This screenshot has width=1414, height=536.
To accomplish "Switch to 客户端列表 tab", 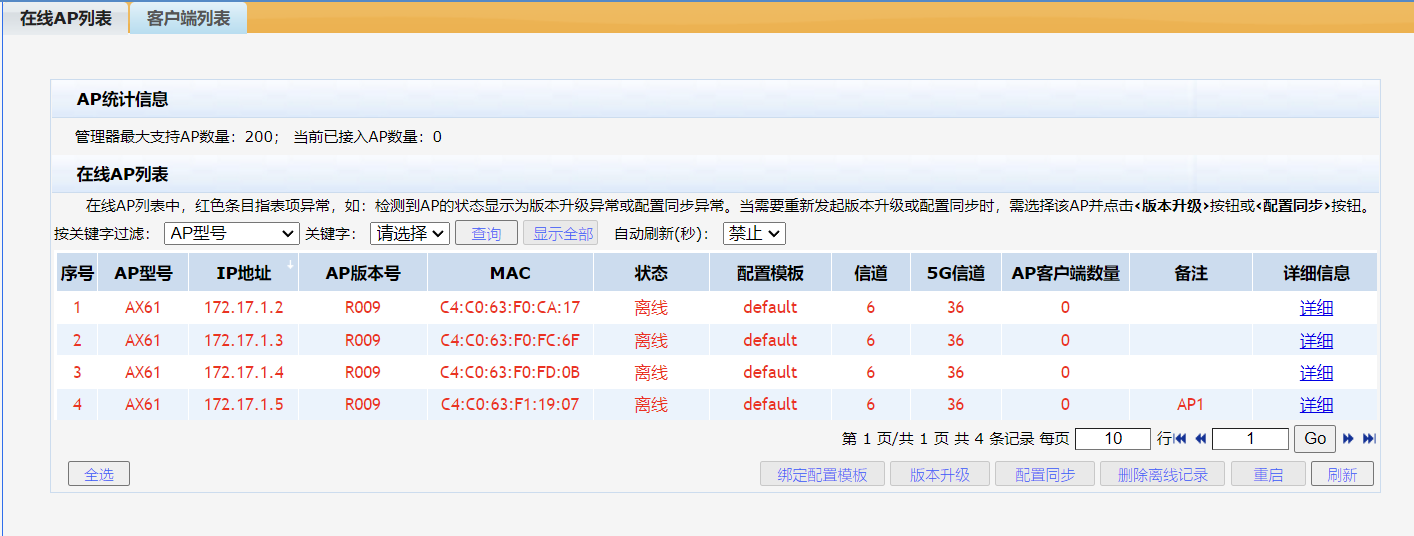I will 188,18.
